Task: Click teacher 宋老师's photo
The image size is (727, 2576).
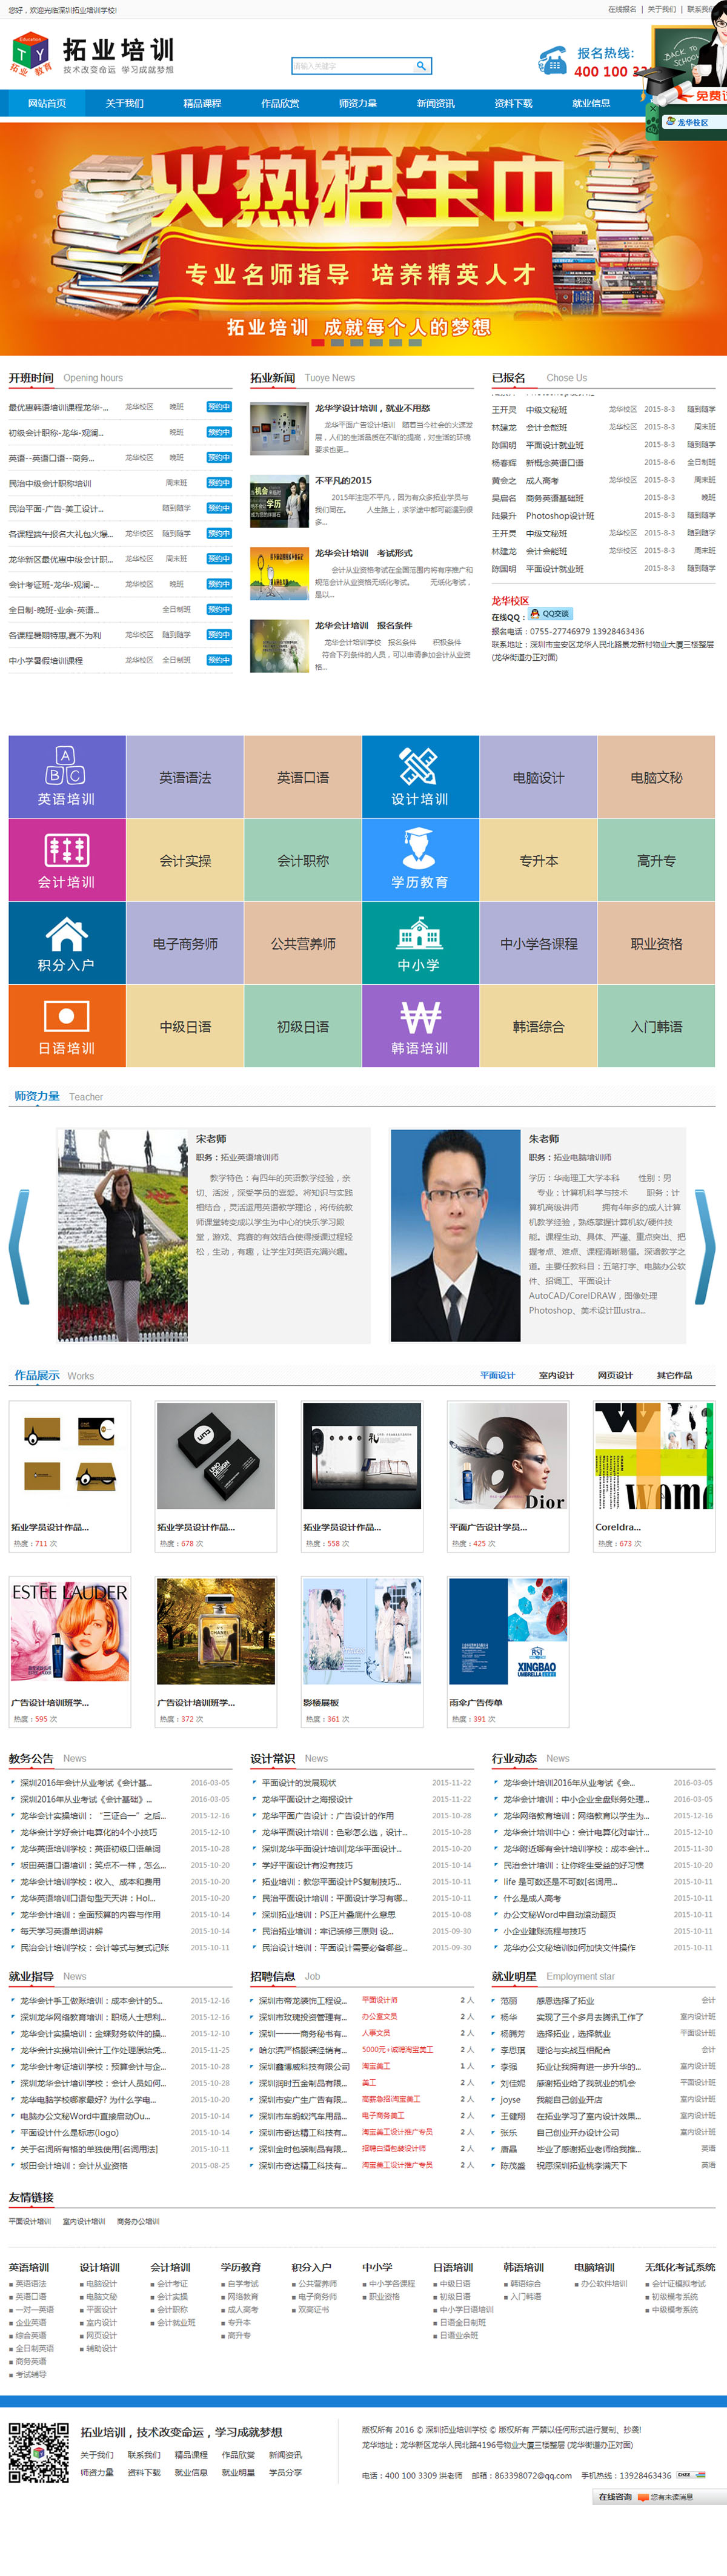Action: click(x=123, y=1235)
